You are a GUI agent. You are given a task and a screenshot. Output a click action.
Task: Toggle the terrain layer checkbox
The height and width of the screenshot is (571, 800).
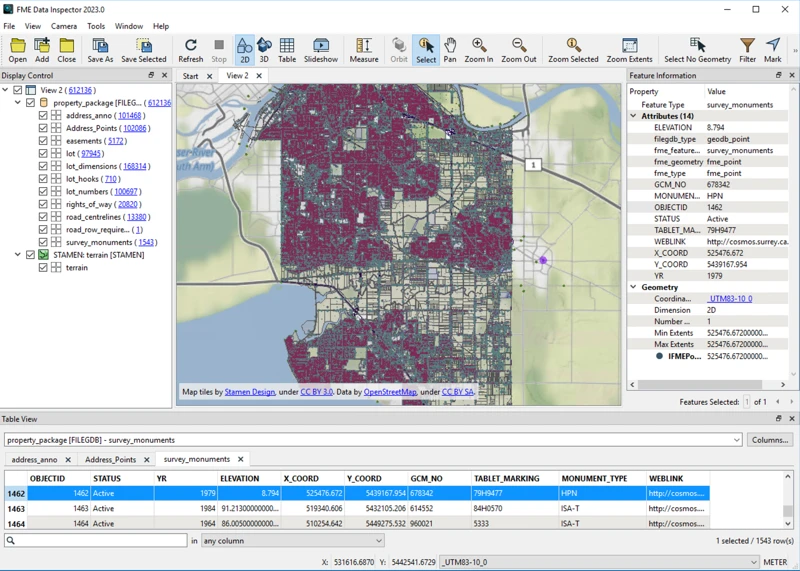pyautogui.click(x=43, y=267)
